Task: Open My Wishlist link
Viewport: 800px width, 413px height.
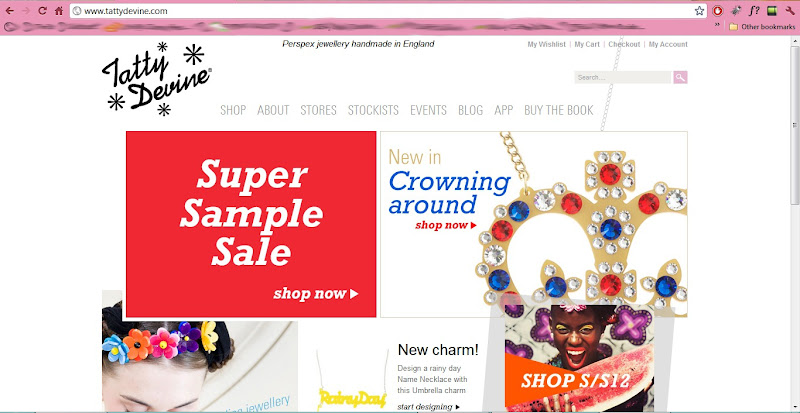Action: (x=546, y=44)
